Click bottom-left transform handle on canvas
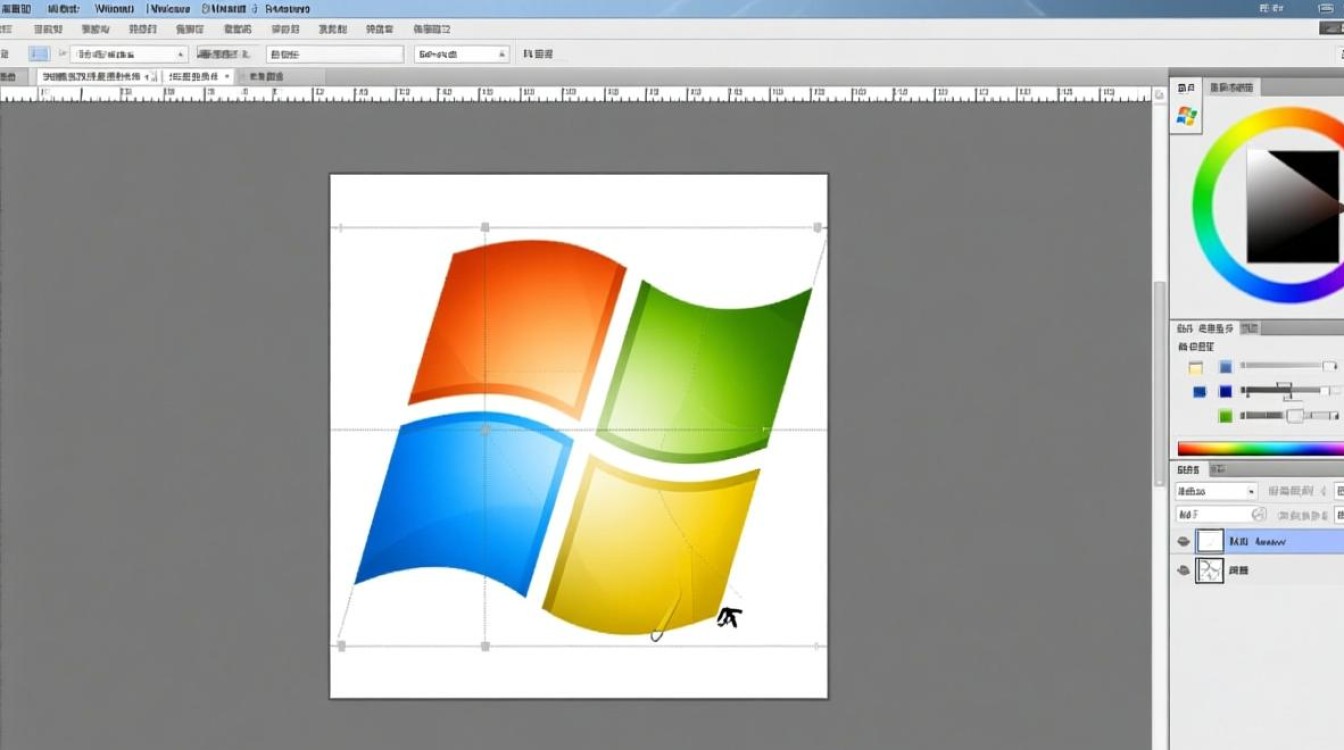Image resolution: width=1344 pixels, height=750 pixels. pos(341,647)
